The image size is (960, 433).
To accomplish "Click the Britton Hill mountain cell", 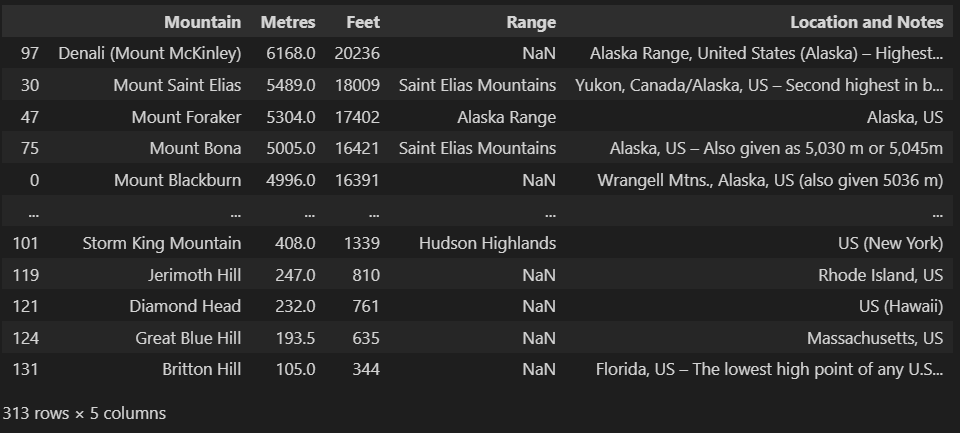I will [201, 369].
